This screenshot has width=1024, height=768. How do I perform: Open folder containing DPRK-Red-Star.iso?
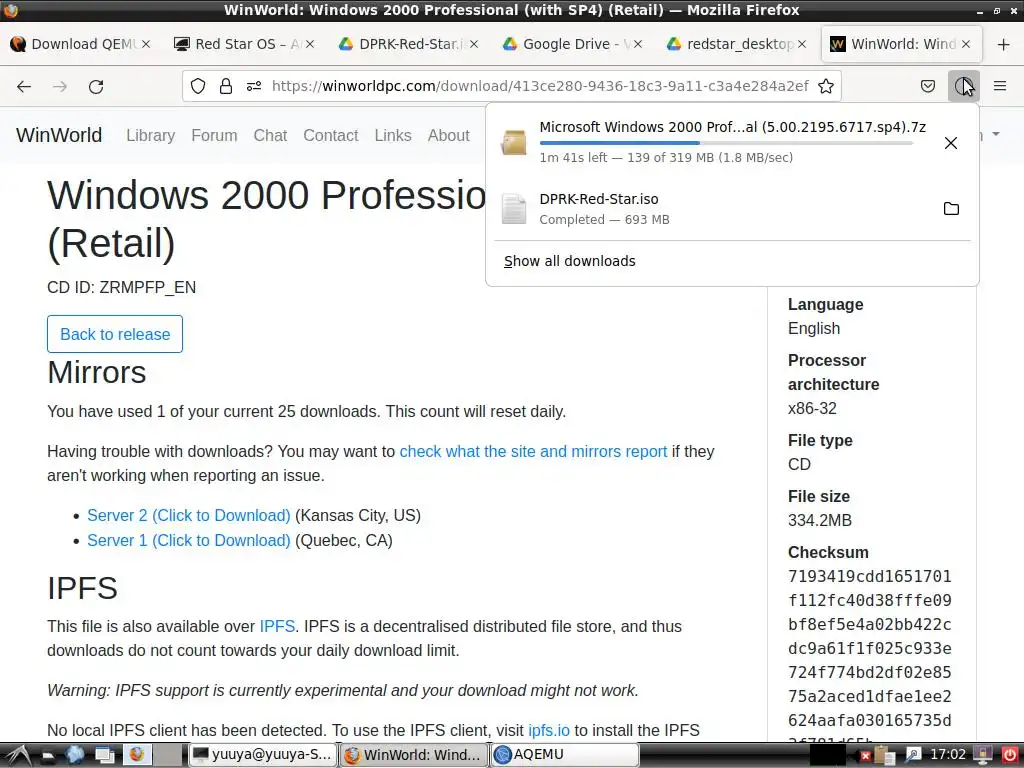pos(952,209)
